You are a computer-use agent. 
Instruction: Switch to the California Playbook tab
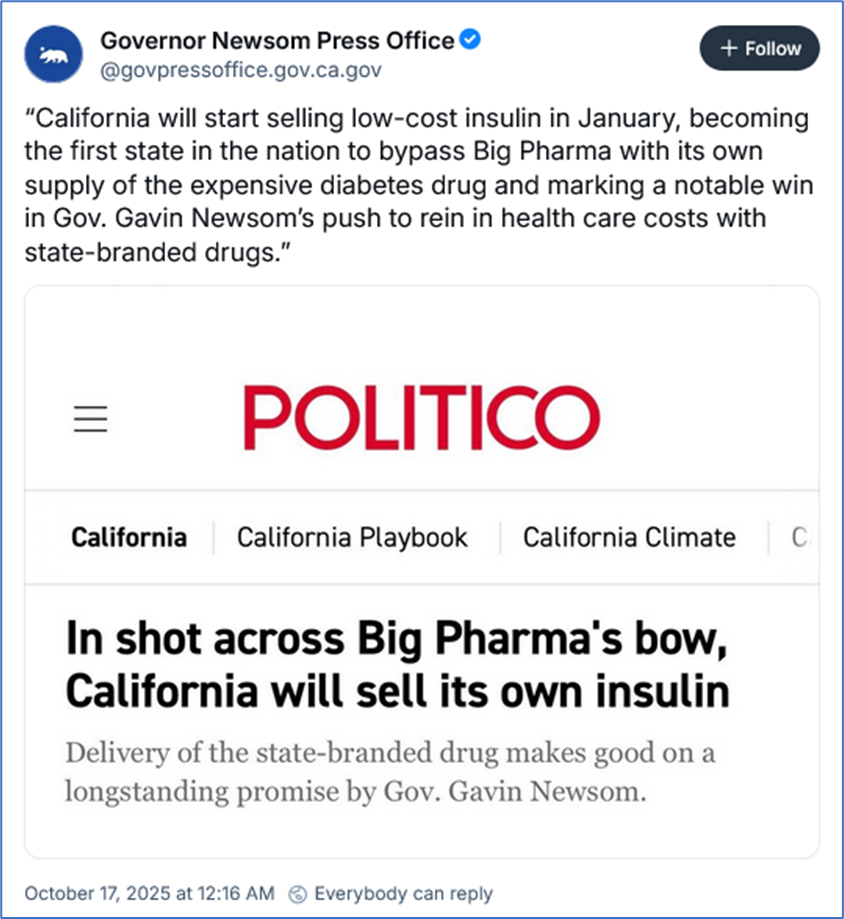pyautogui.click(x=352, y=537)
